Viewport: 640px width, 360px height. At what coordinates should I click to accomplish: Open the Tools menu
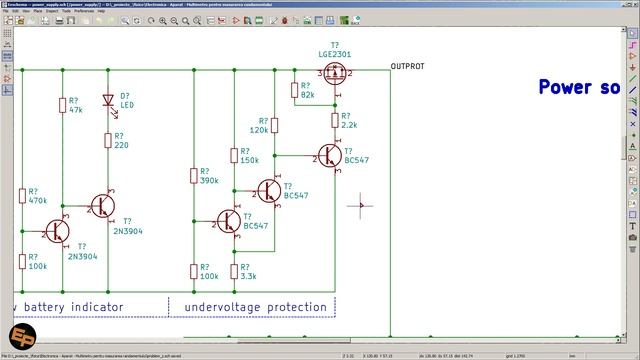pyautogui.click(x=67, y=11)
